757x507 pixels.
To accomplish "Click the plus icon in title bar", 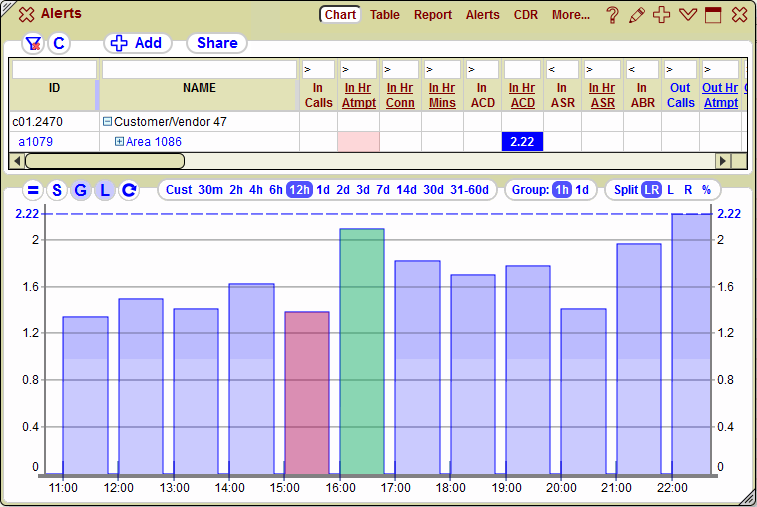I will pyautogui.click(x=661, y=14).
